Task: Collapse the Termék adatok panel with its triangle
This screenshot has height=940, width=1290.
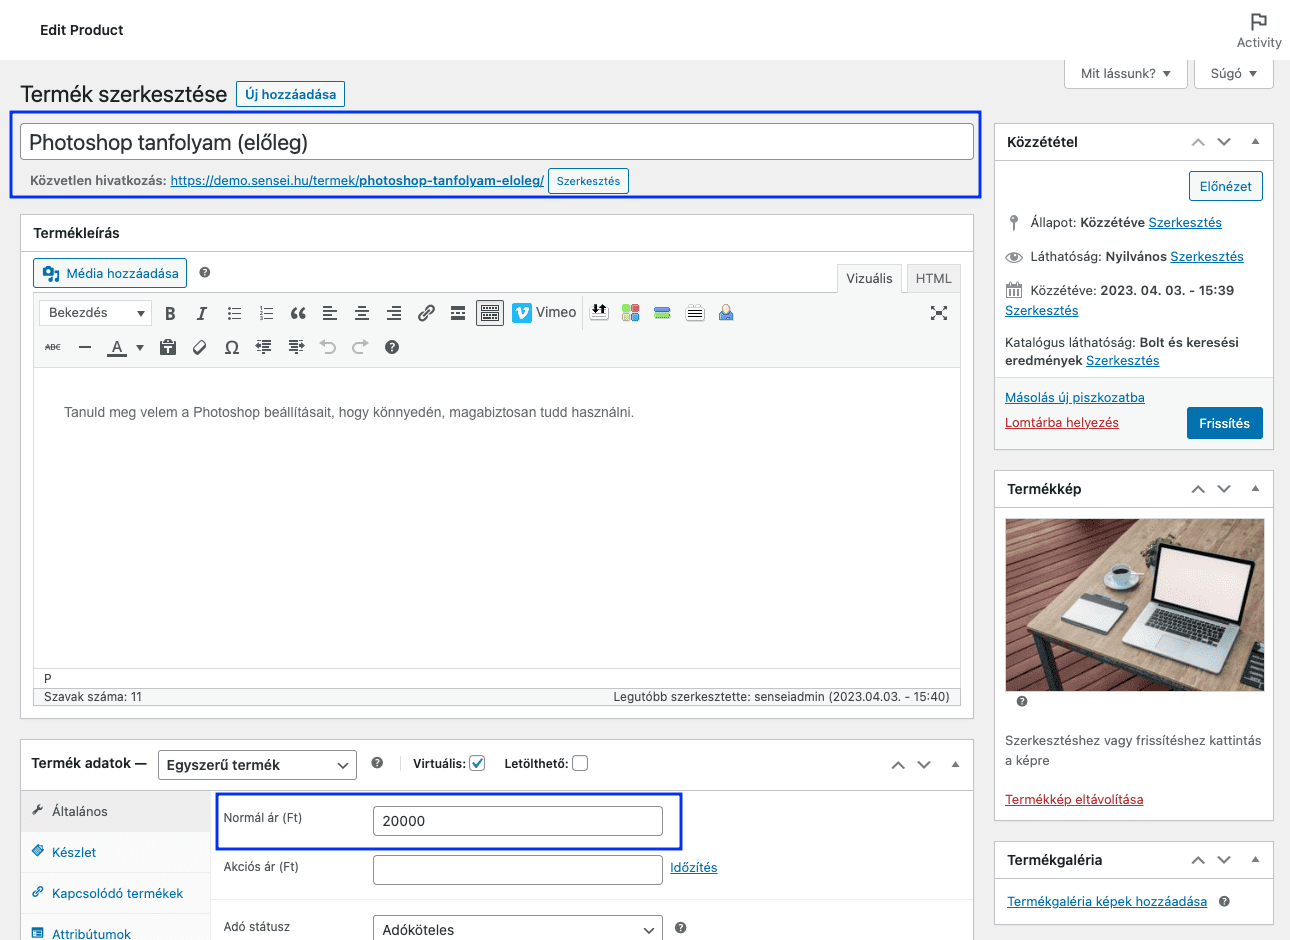Action: (955, 765)
